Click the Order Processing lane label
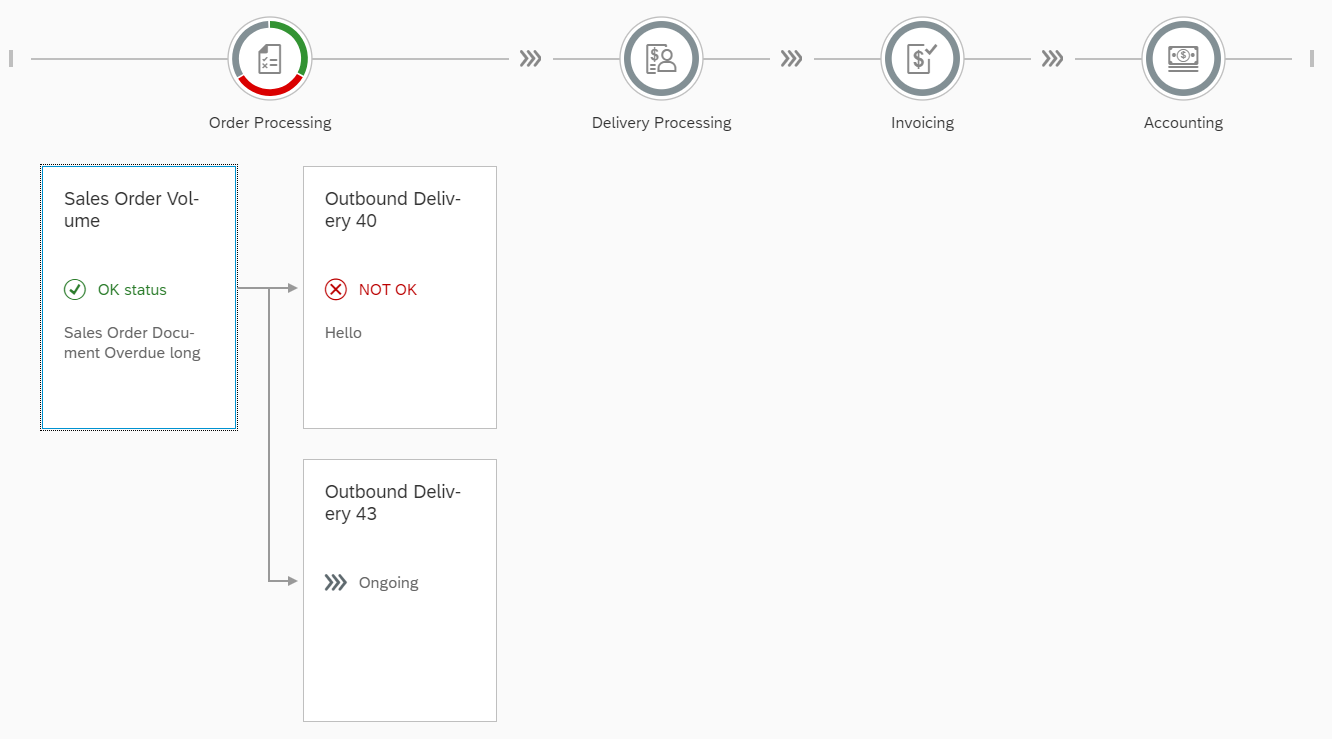Image resolution: width=1332 pixels, height=739 pixels. (x=270, y=123)
